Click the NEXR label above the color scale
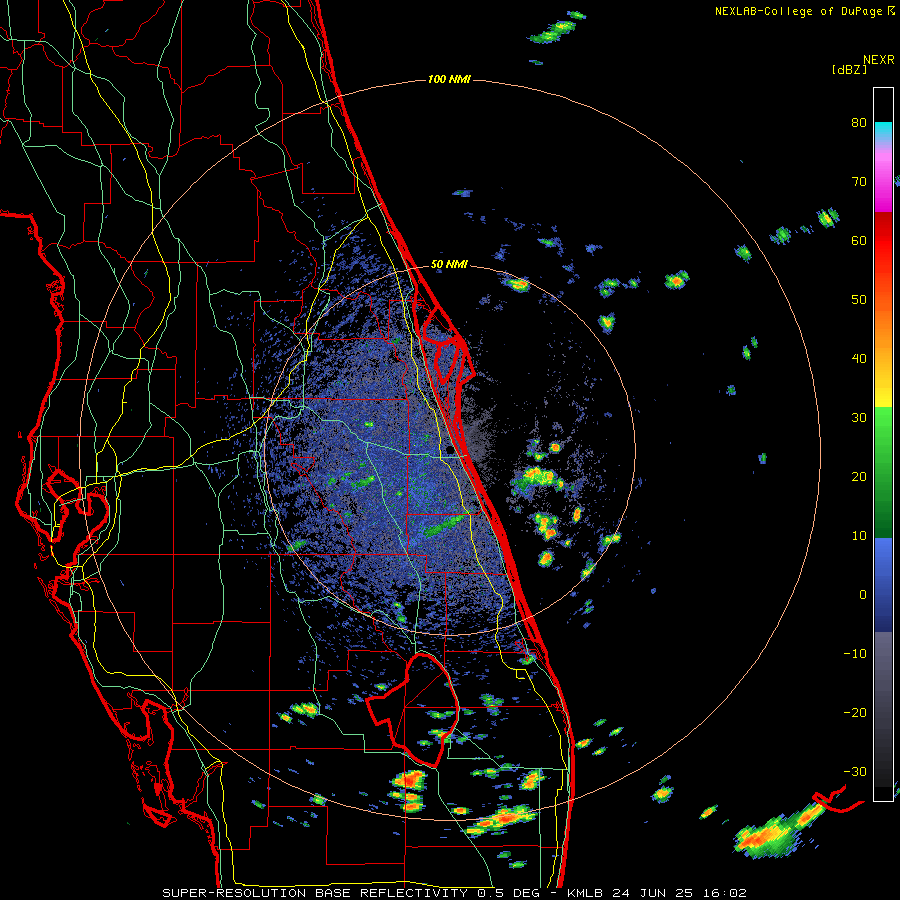This screenshot has height=900, width=900. click(x=879, y=60)
